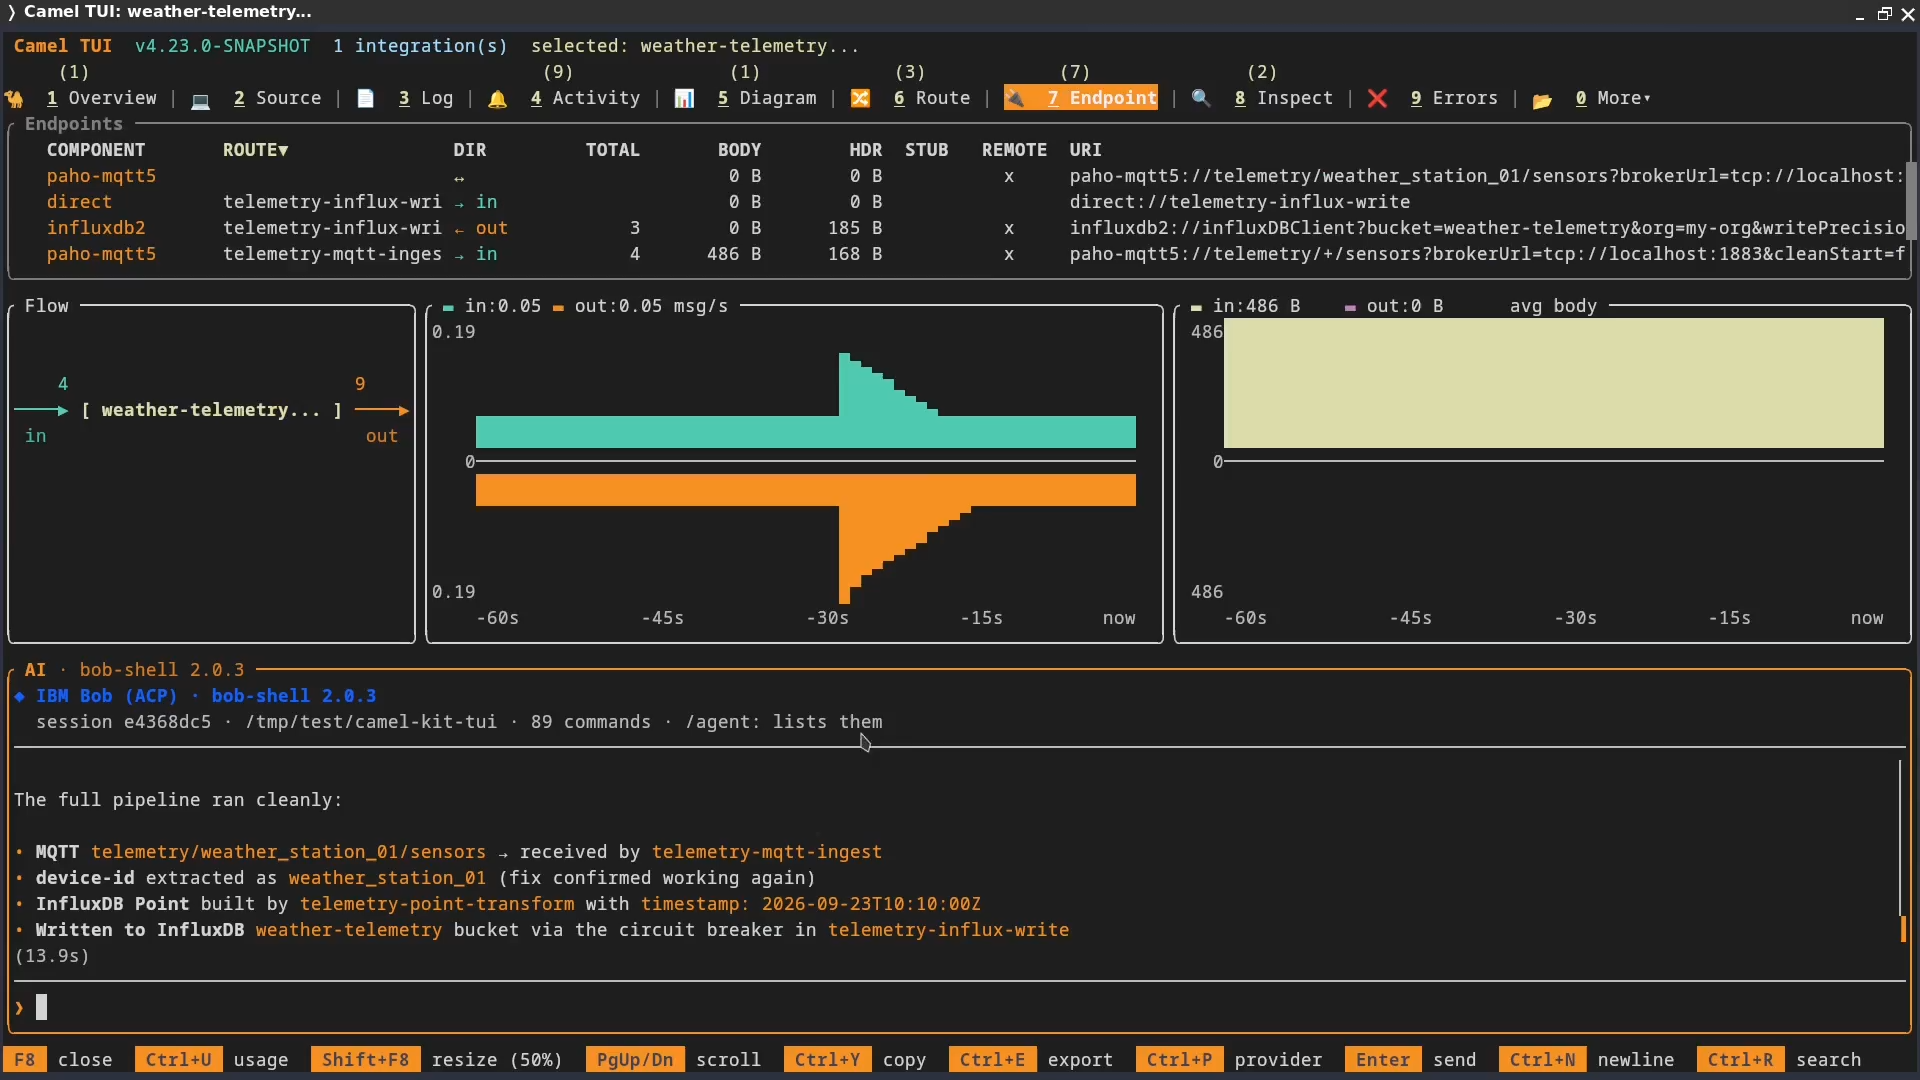1920x1080 pixels.
Task: Click the weather-telemetry node in the Flow panel
Action: click(x=211, y=410)
